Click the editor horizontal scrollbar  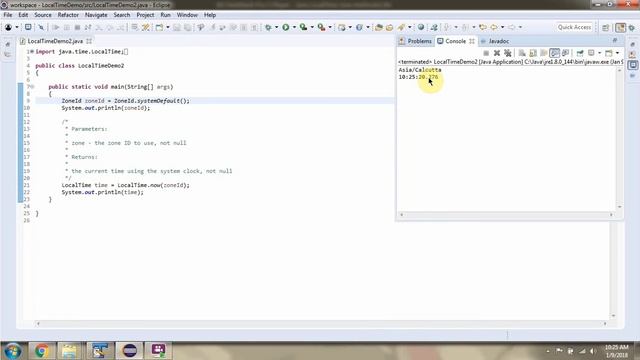click(321, 324)
